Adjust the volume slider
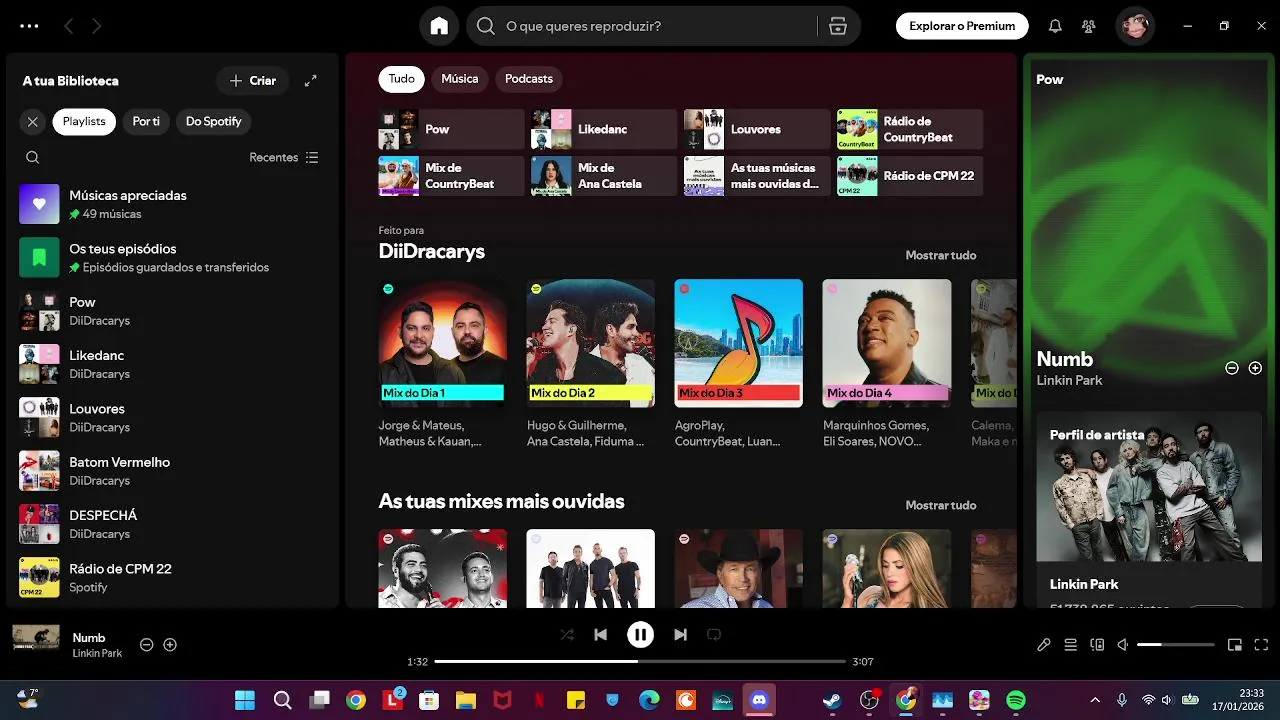The image size is (1280, 720). [1176, 645]
